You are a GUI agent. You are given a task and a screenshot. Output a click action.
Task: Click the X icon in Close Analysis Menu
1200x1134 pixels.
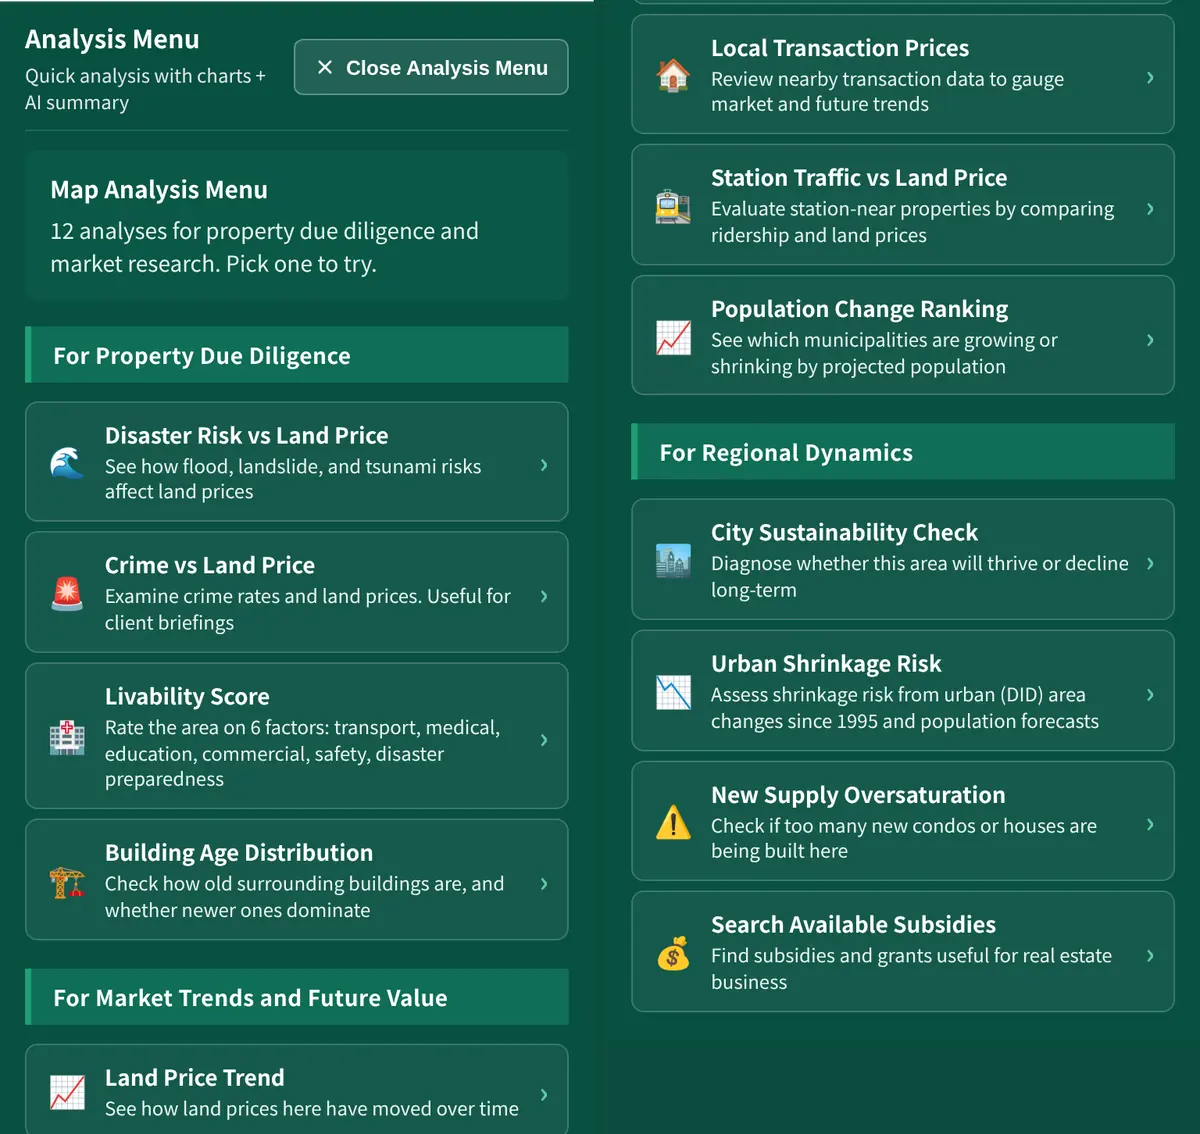324,67
